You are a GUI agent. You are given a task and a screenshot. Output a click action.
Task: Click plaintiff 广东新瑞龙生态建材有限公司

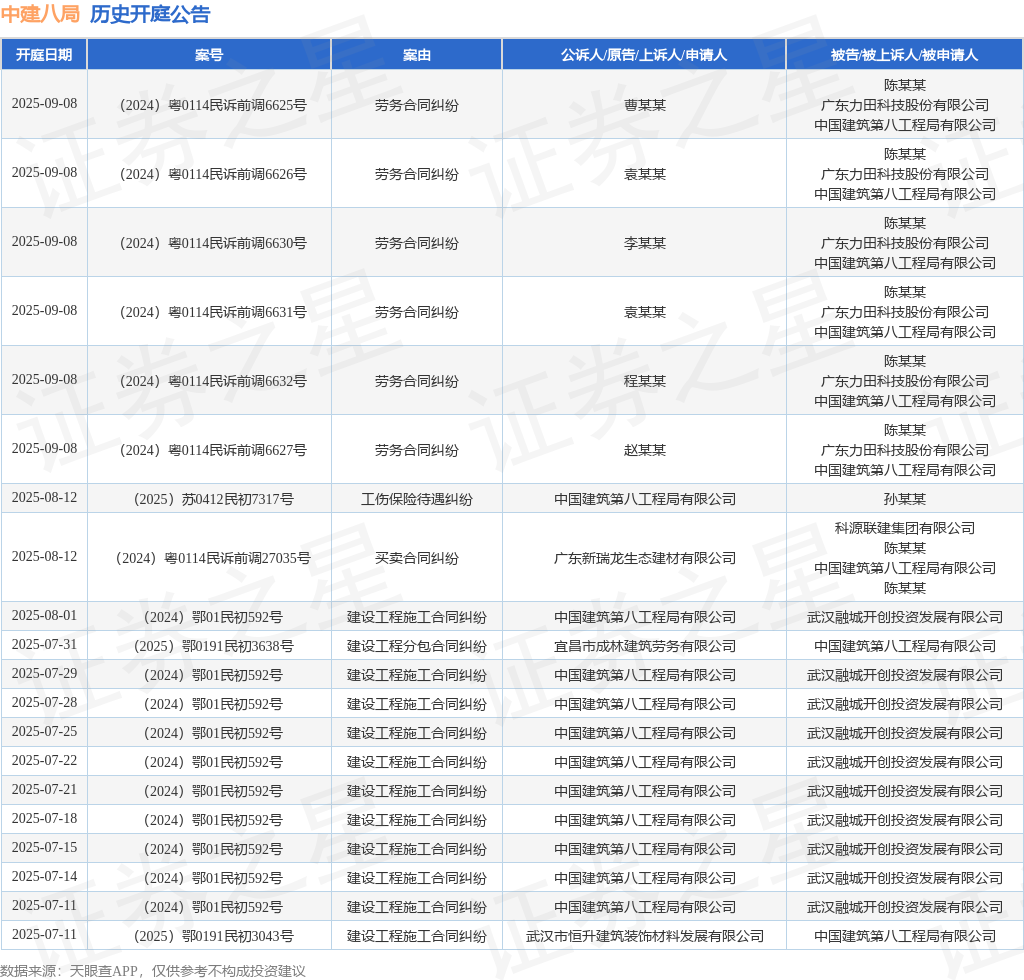(x=645, y=558)
